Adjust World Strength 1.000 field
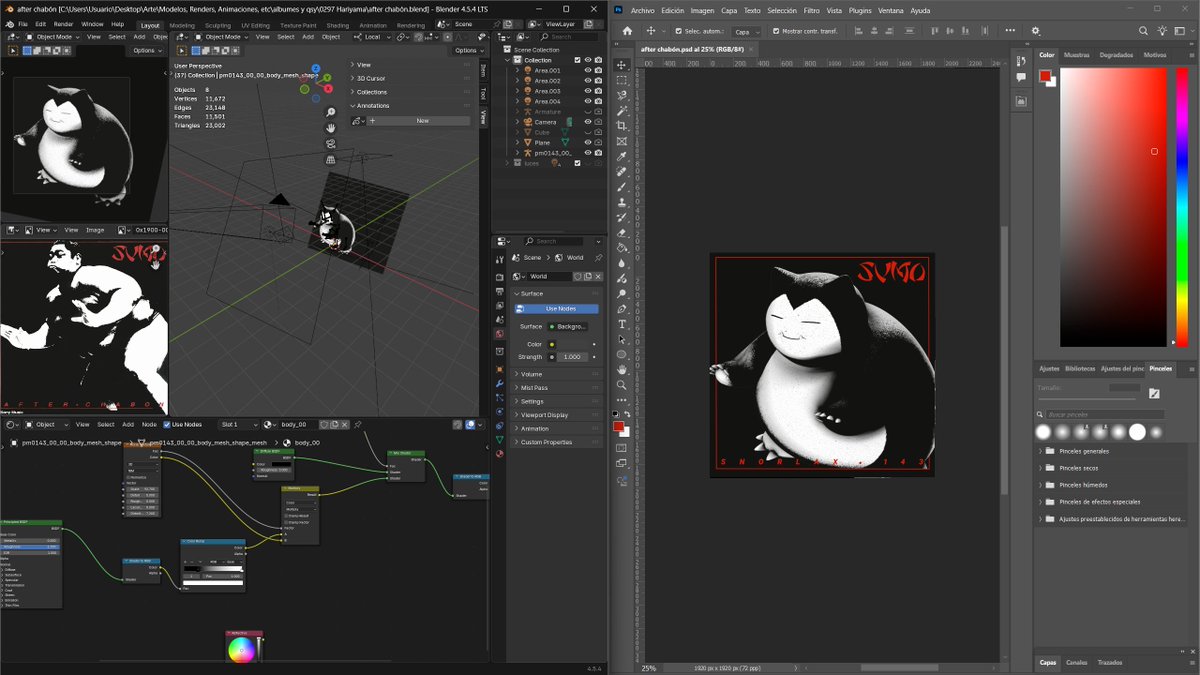Screen dimensions: 1200x675 571,357
